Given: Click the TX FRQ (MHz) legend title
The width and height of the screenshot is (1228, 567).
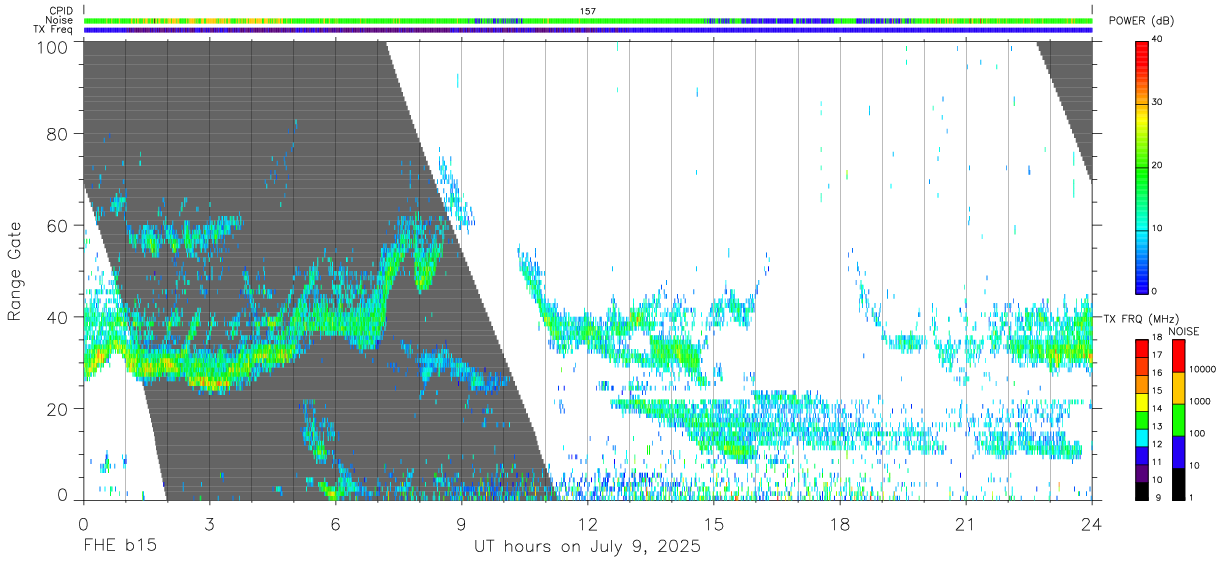Looking at the screenshot, I should coord(1142,319).
